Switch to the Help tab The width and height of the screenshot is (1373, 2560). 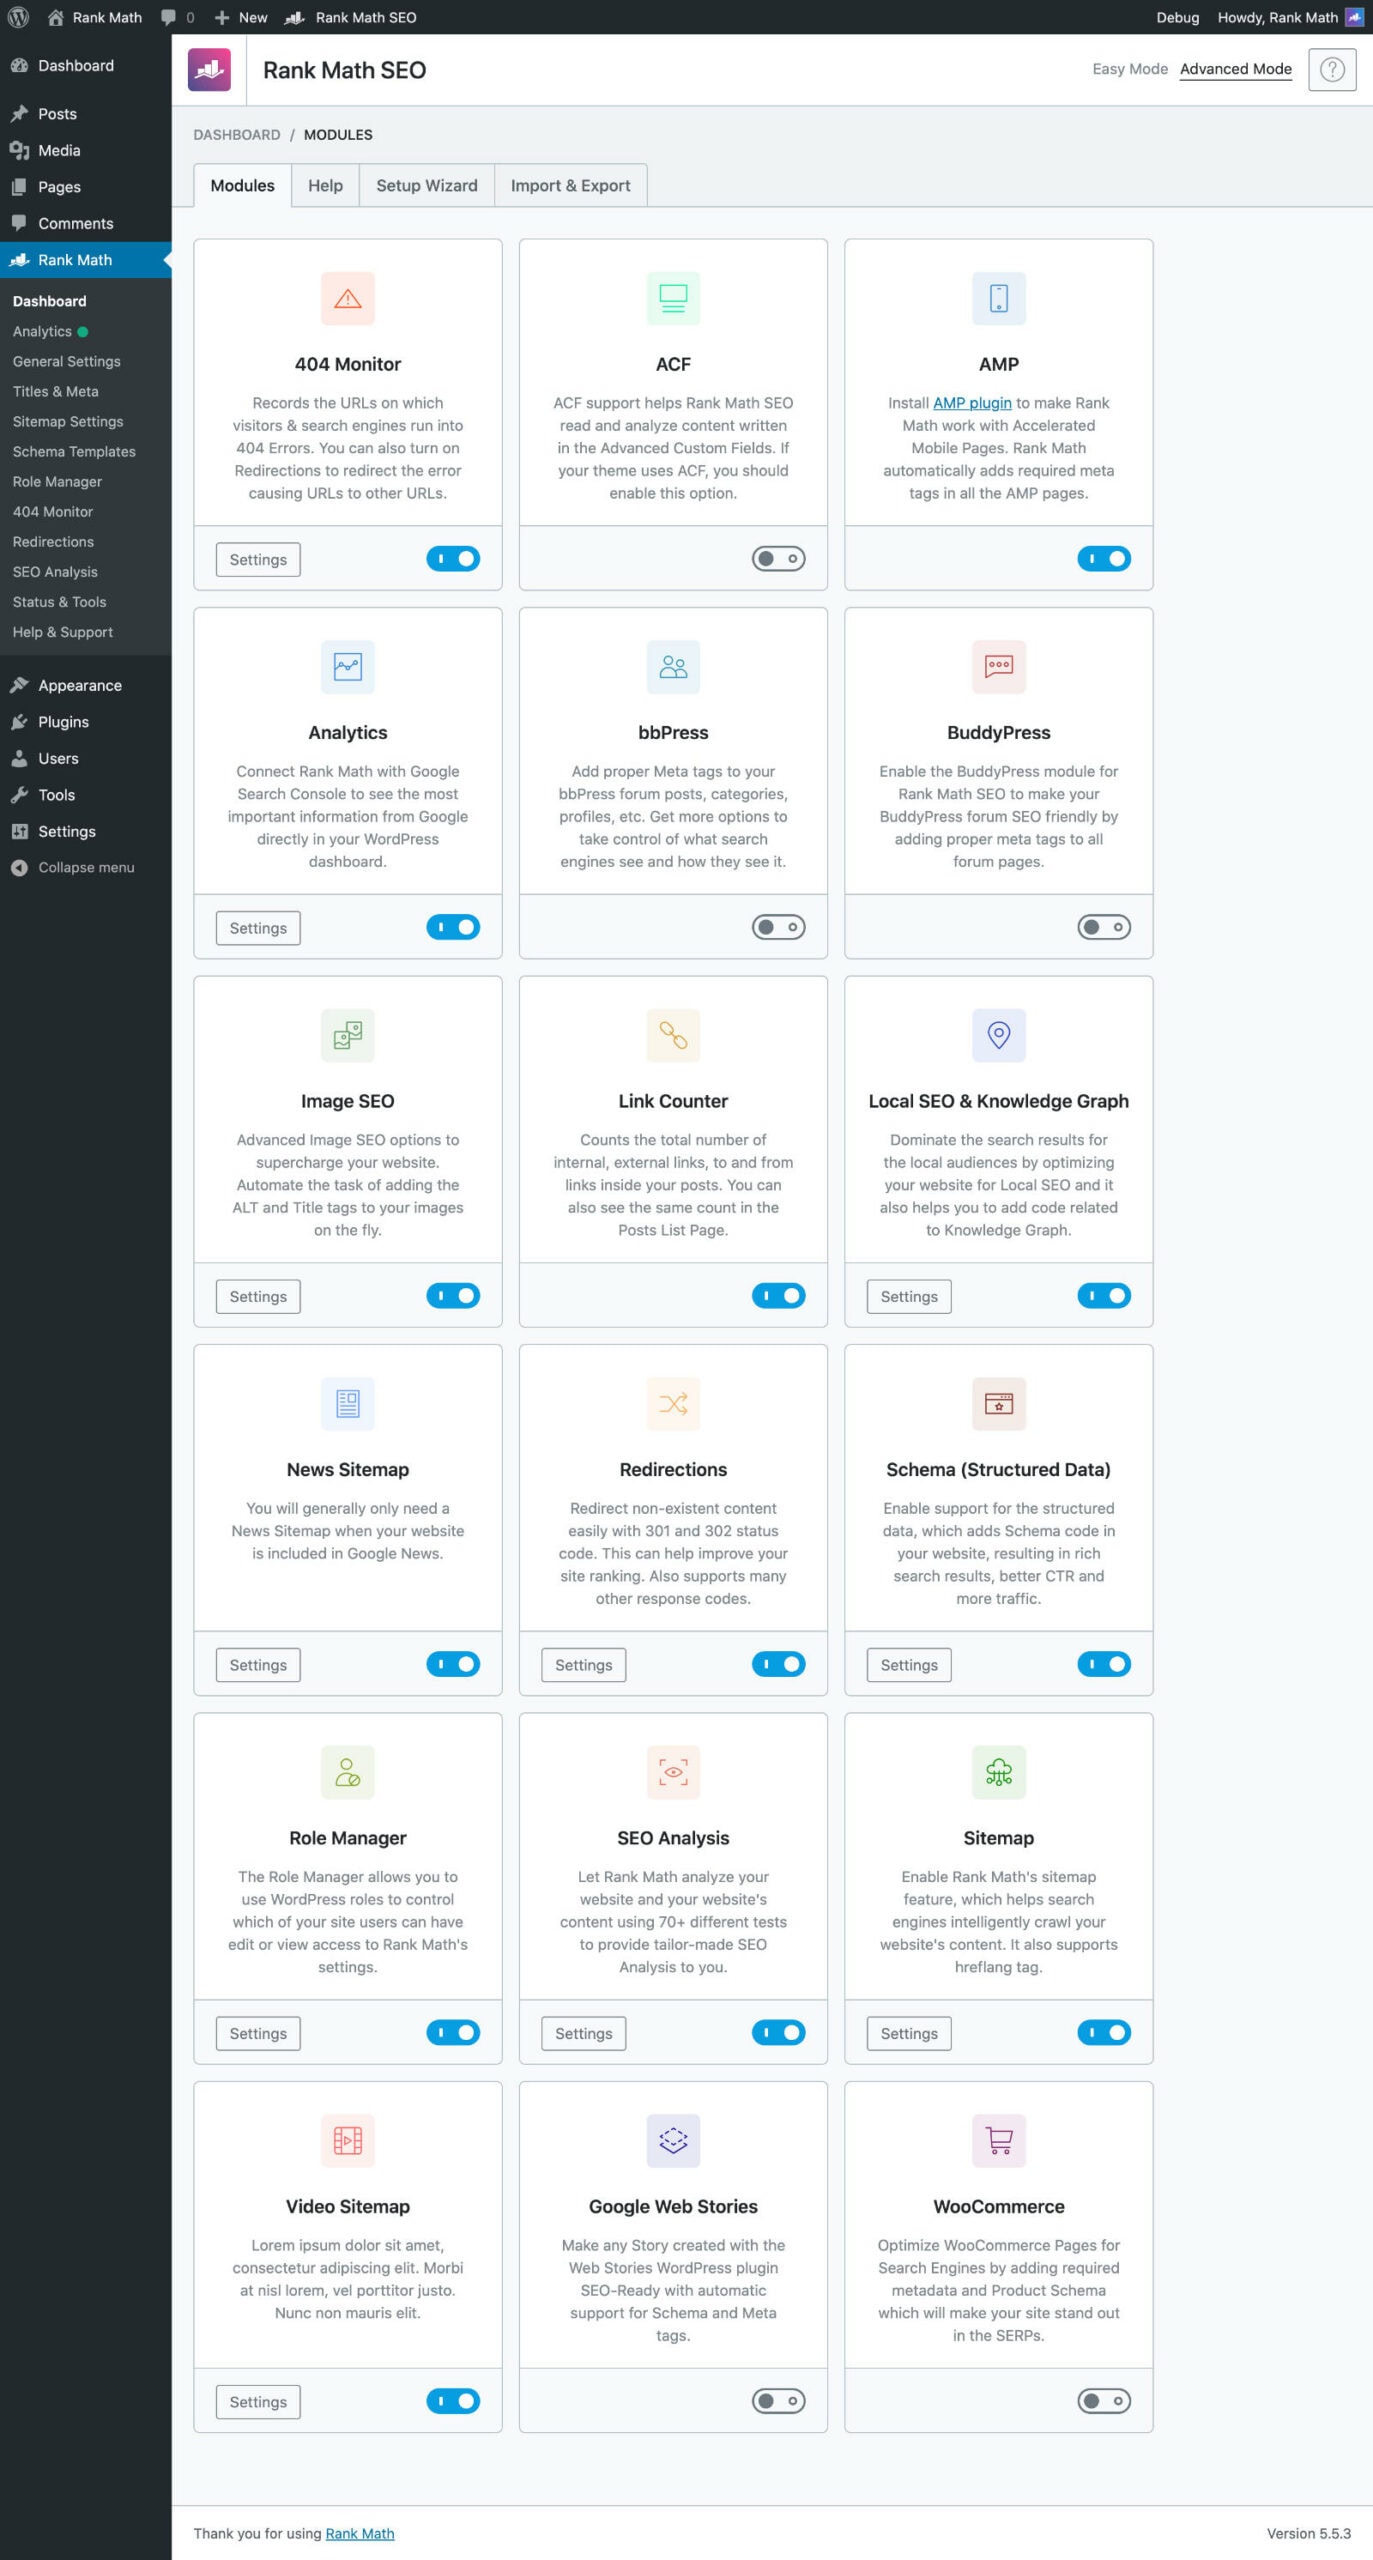click(325, 186)
